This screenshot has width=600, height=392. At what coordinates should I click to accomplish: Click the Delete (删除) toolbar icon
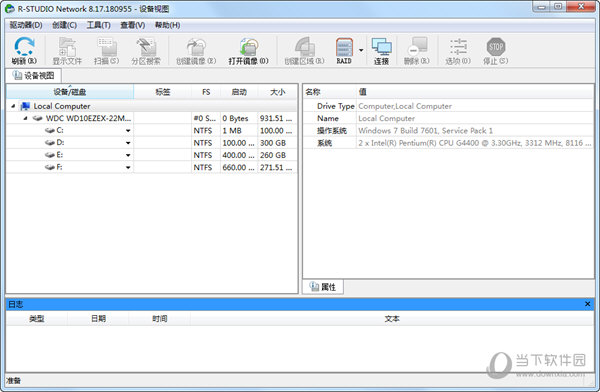pos(417,51)
